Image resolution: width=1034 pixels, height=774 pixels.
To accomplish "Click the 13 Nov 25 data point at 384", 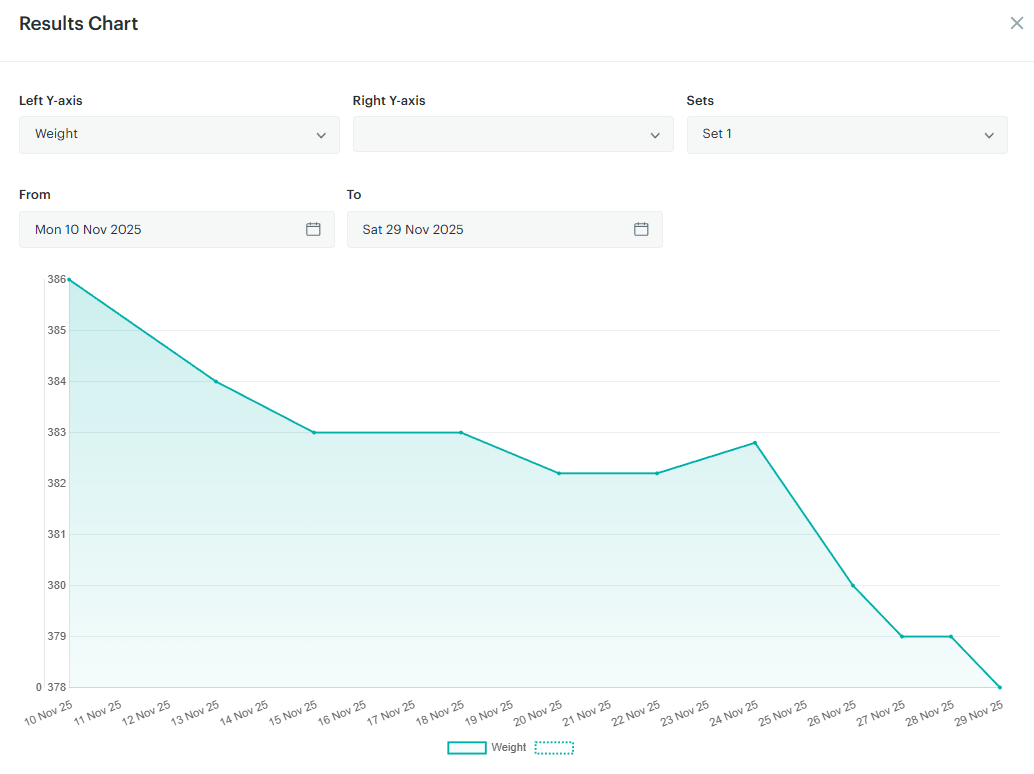I will coord(216,382).
